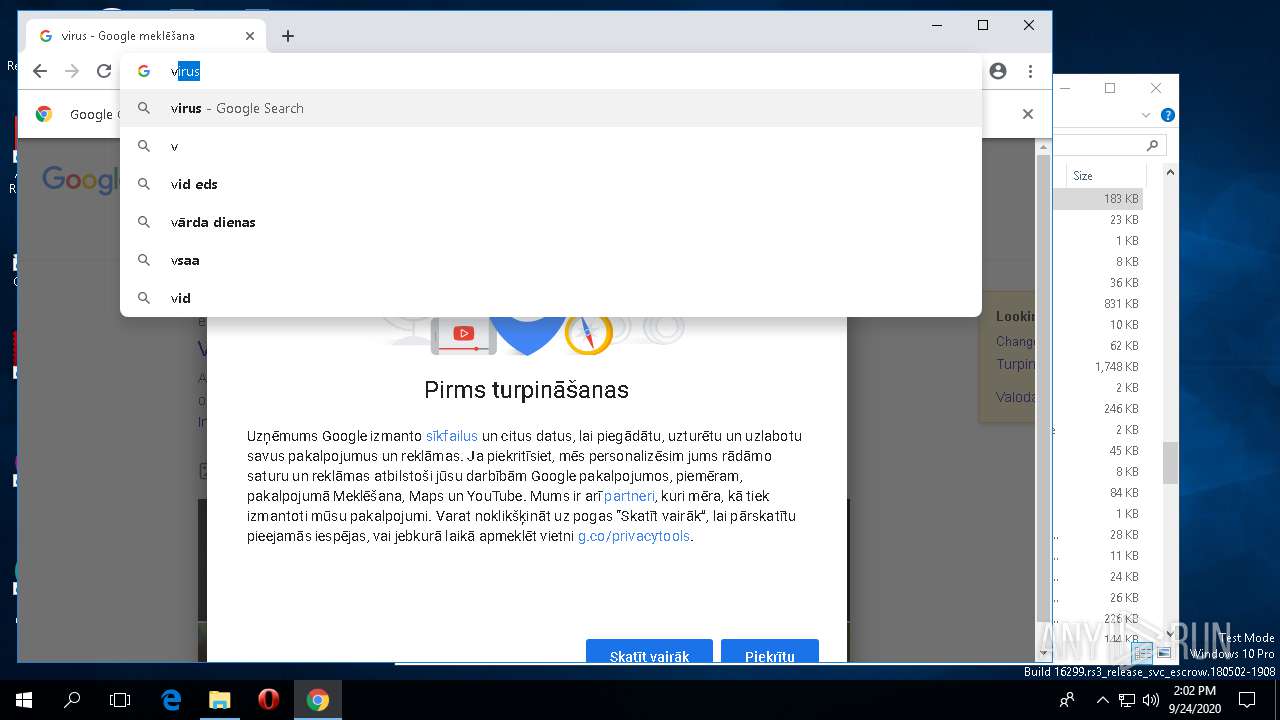Open the 'partneri' link
This screenshot has width=1280, height=720.
click(630, 496)
